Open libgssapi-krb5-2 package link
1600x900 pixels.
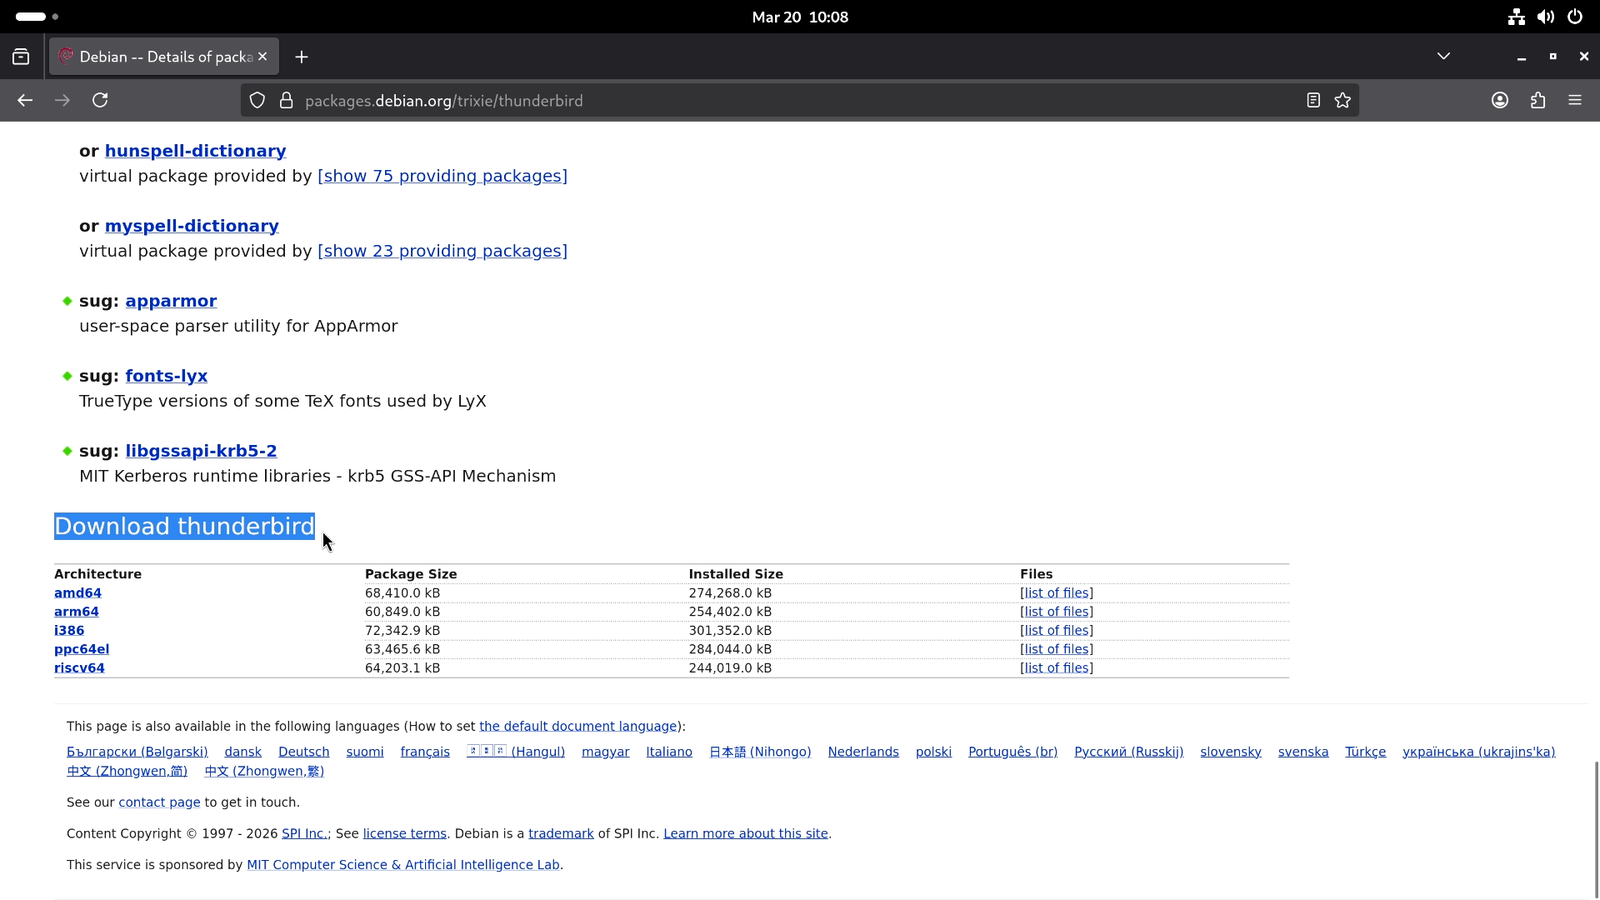[x=201, y=451]
